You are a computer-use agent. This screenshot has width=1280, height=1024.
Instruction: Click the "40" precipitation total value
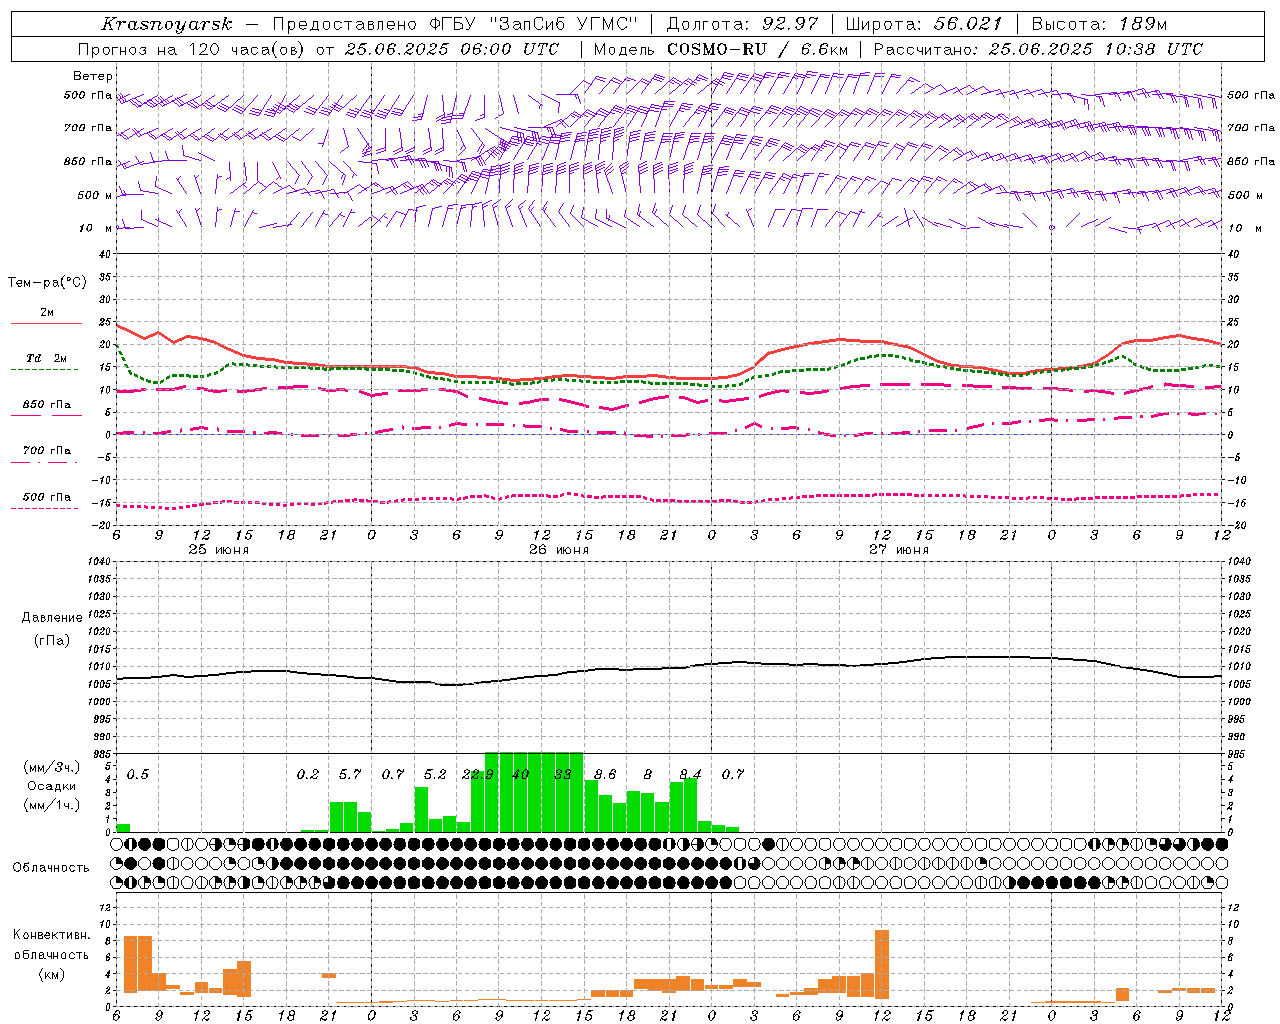pyautogui.click(x=520, y=775)
